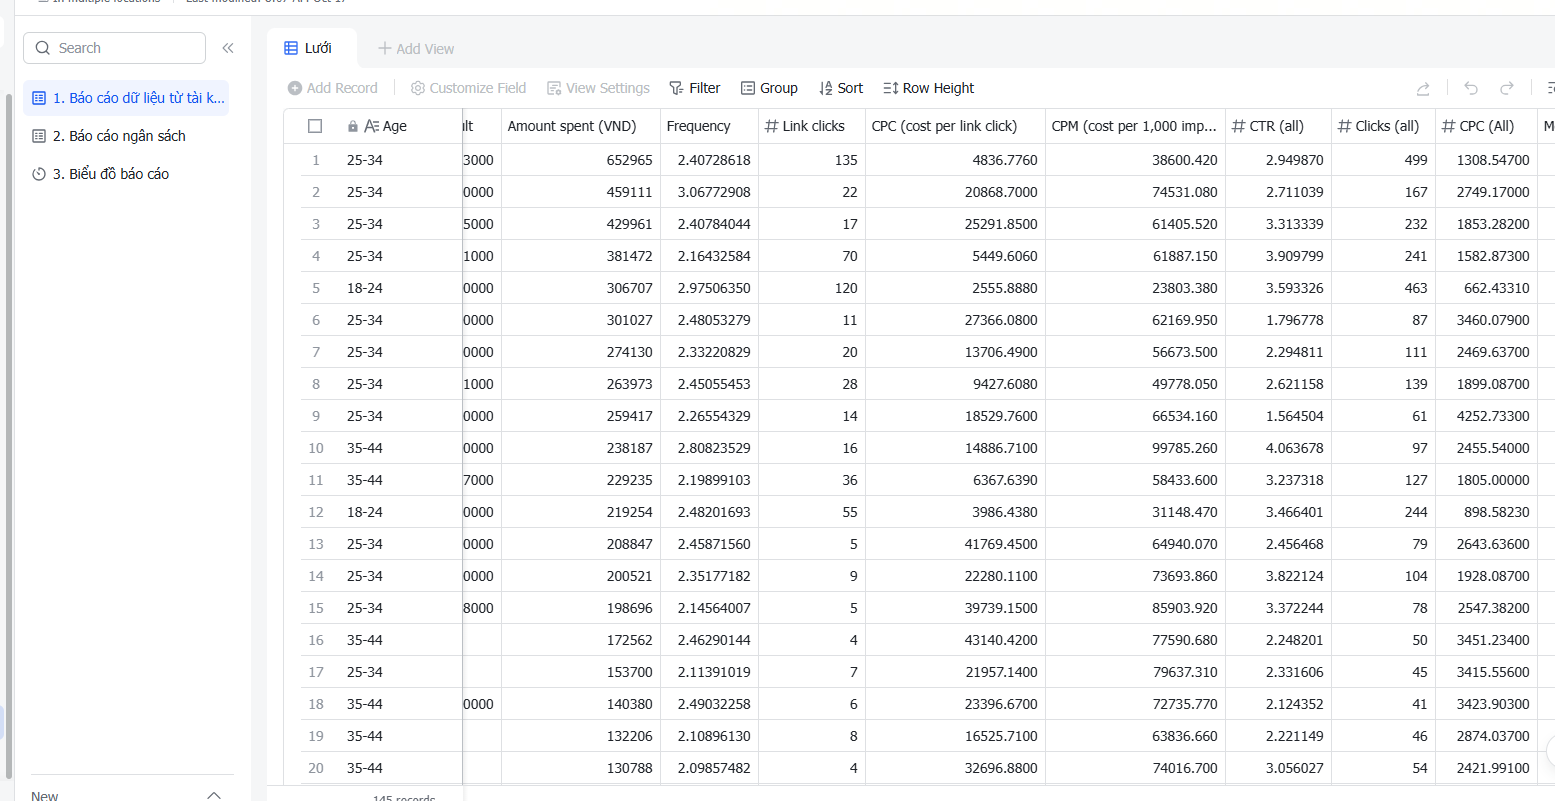The height and width of the screenshot is (801, 1555).
Task: Click the Search input field
Action: click(x=115, y=48)
